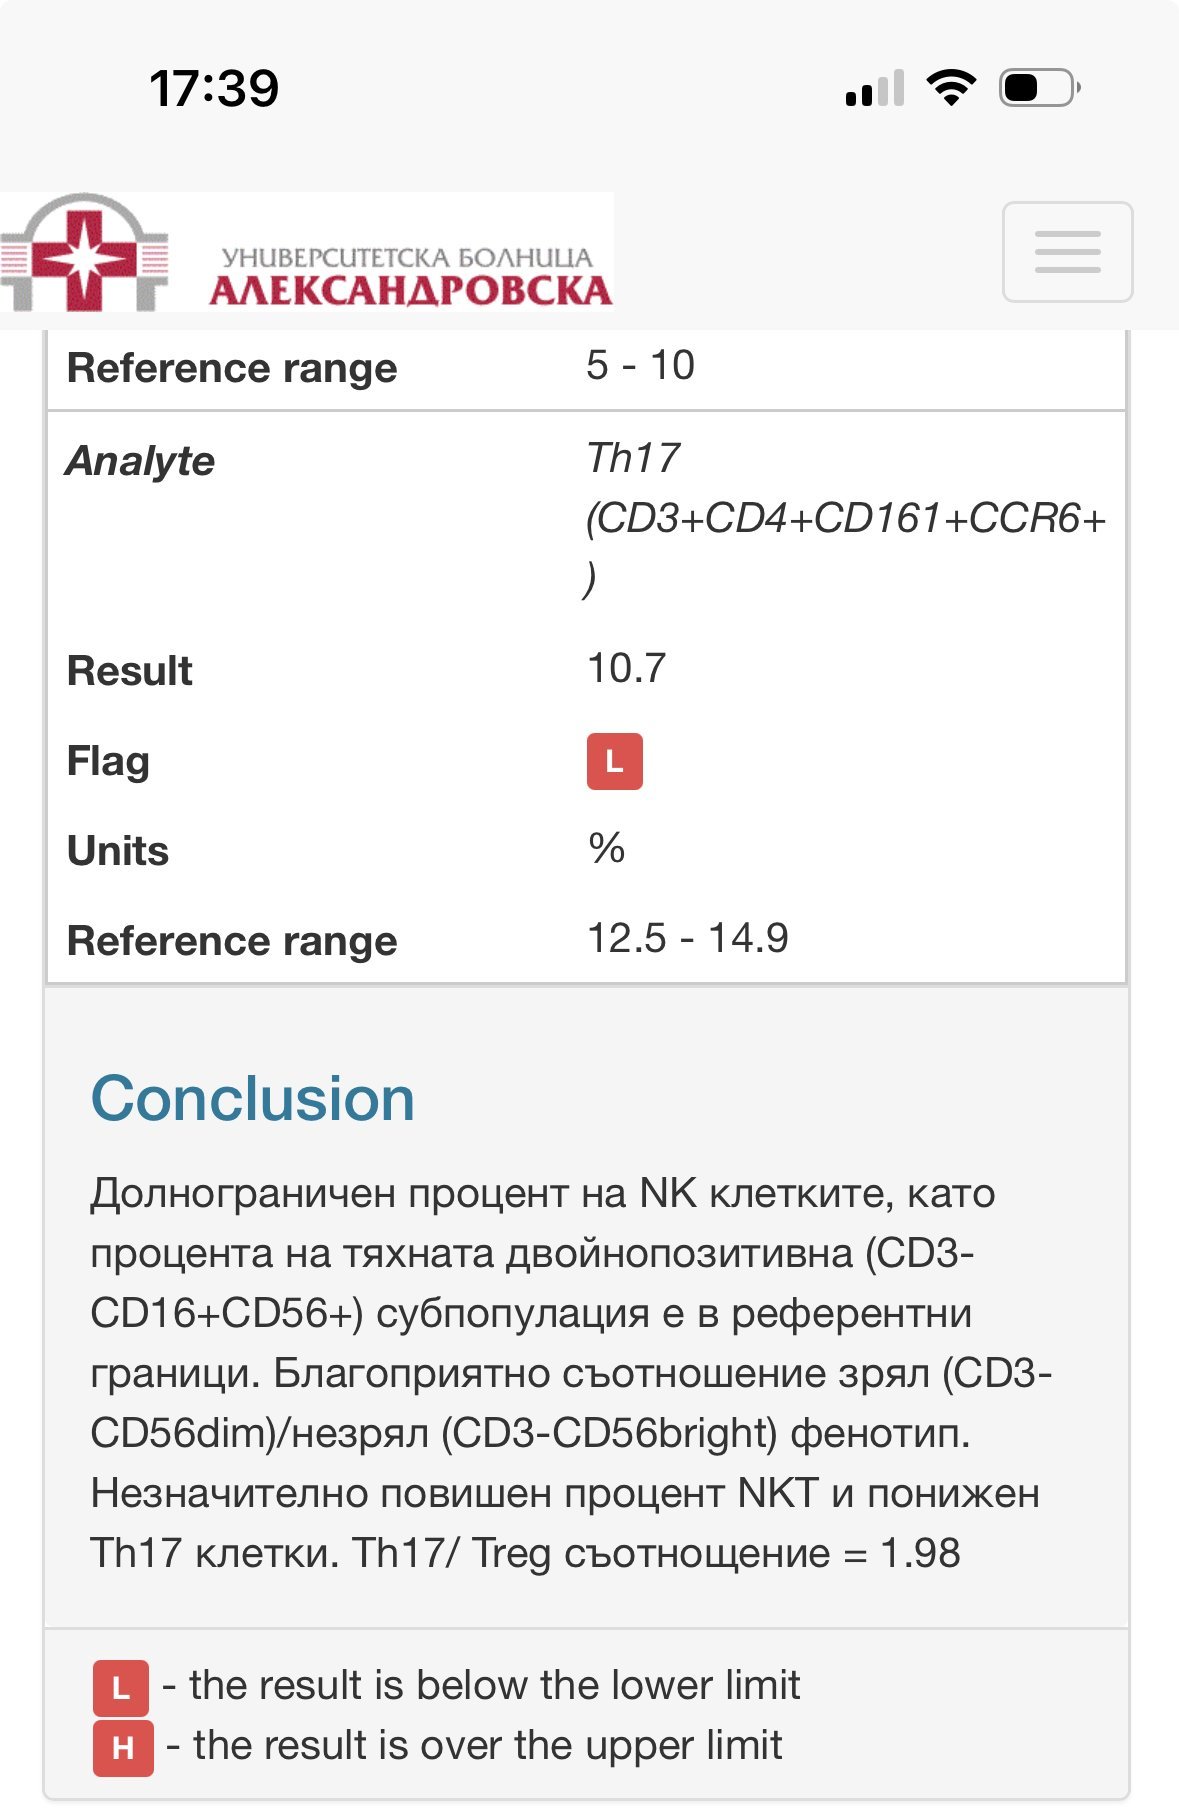
Task: Click the Bulgarian conclusion paragraph text
Action: 570,1372
